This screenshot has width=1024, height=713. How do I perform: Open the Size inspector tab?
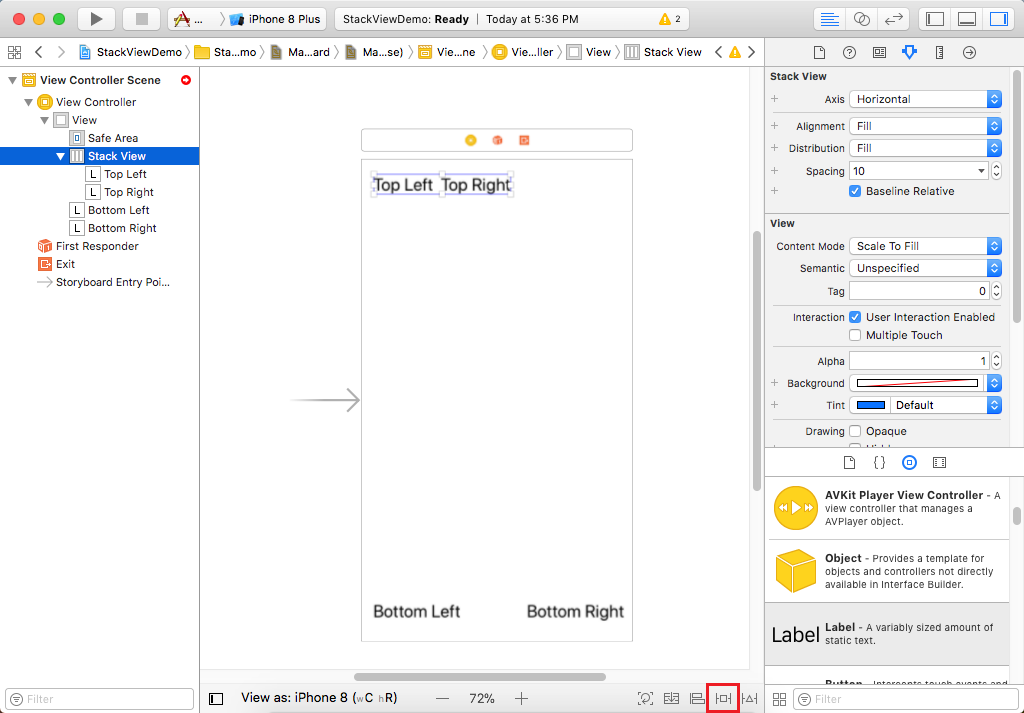(939, 52)
